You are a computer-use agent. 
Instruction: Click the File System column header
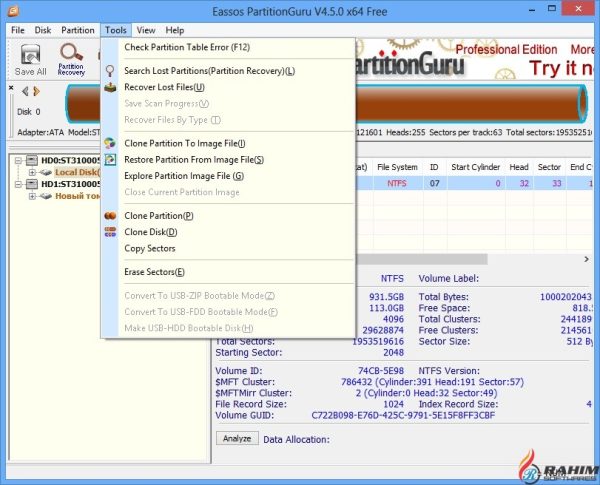click(x=397, y=167)
